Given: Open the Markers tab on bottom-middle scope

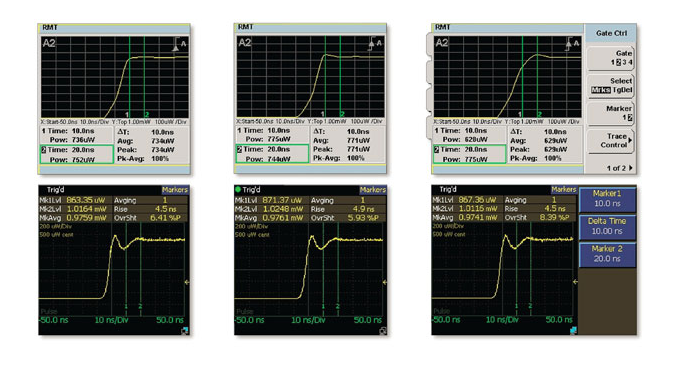Looking at the screenshot, I should (372, 190).
